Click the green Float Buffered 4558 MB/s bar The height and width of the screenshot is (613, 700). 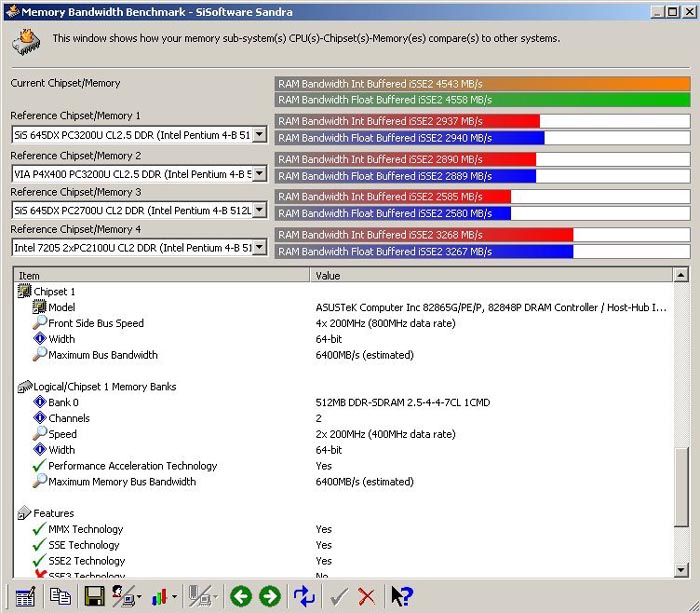482,100
